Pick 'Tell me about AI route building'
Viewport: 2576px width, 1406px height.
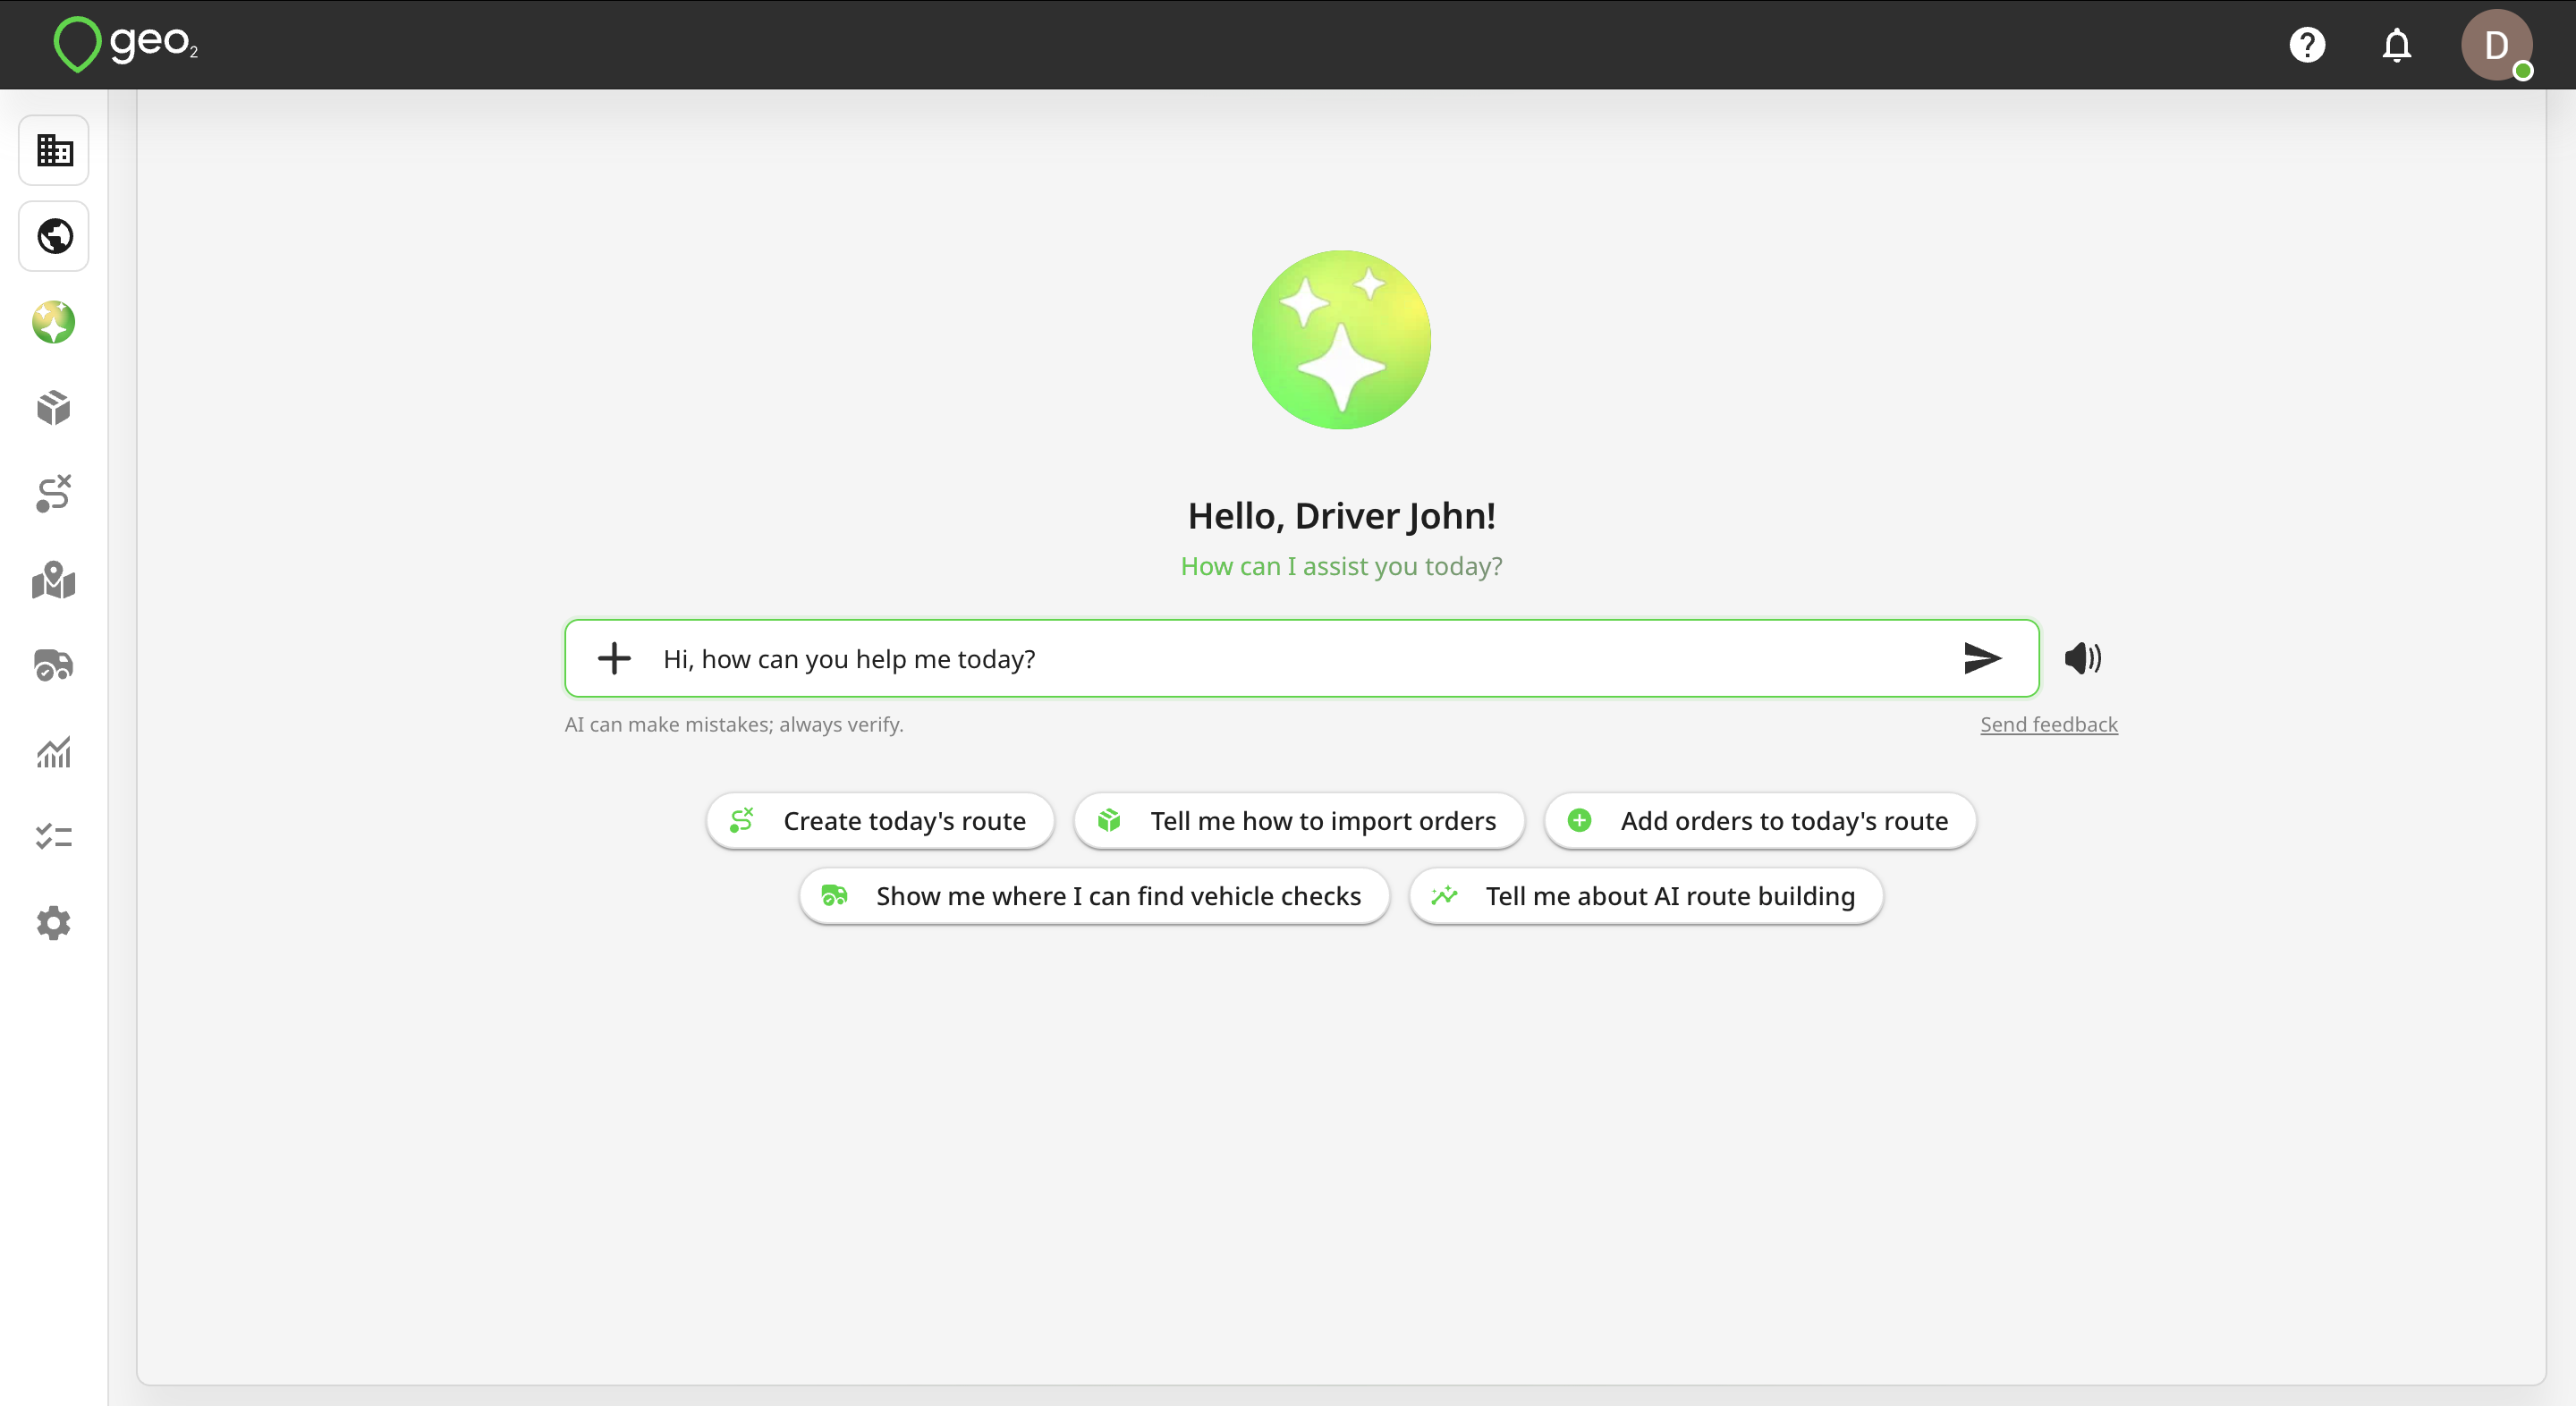[1646, 896]
